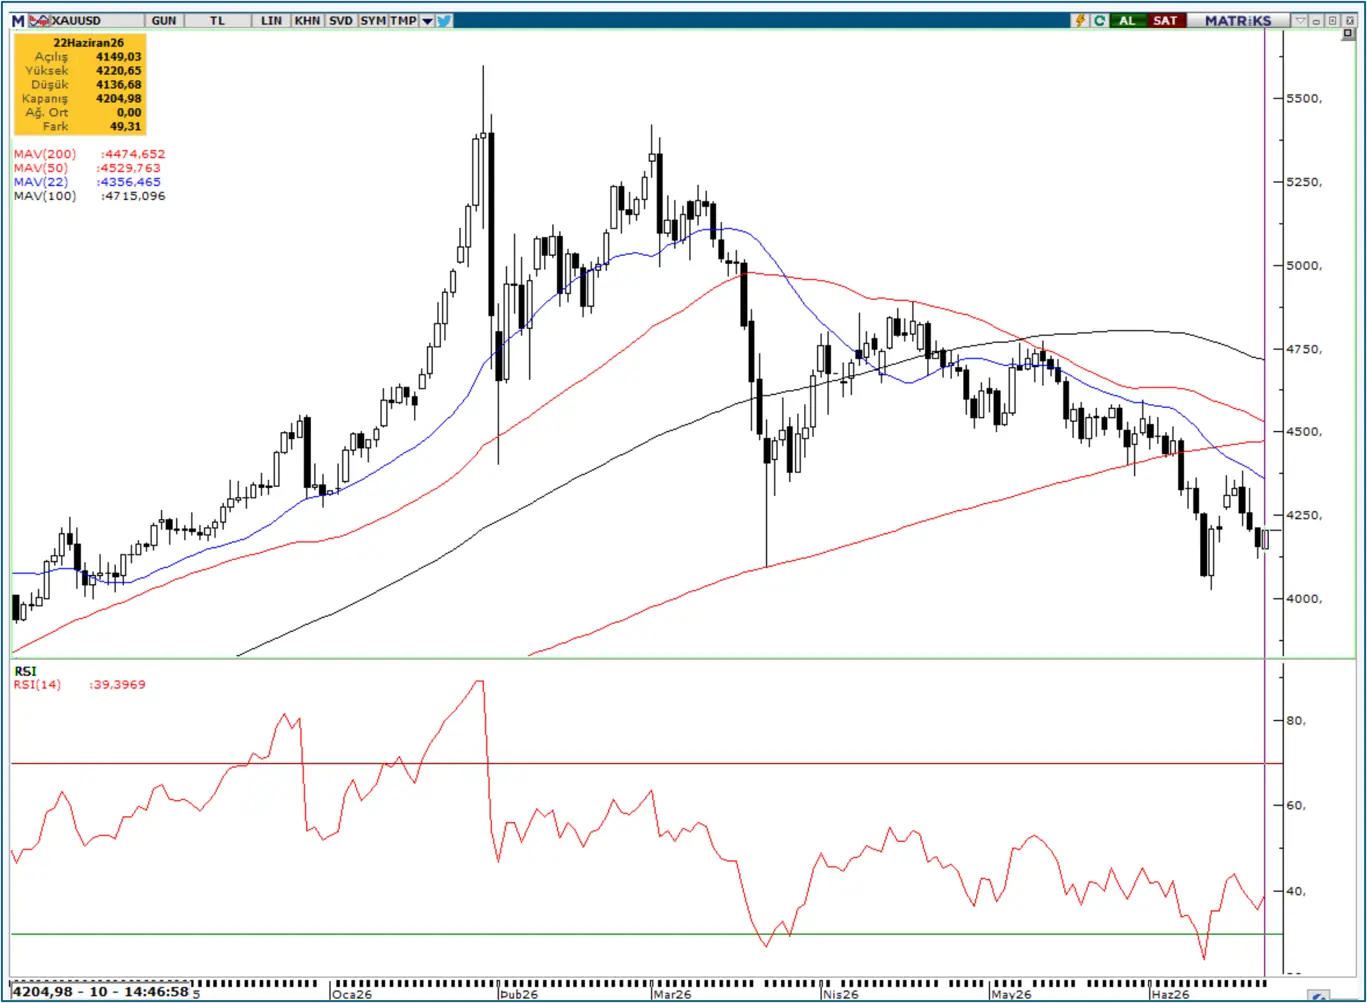This screenshot has height=1003, width=1367.
Task: Click the RSI panel title
Action: click(x=25, y=671)
